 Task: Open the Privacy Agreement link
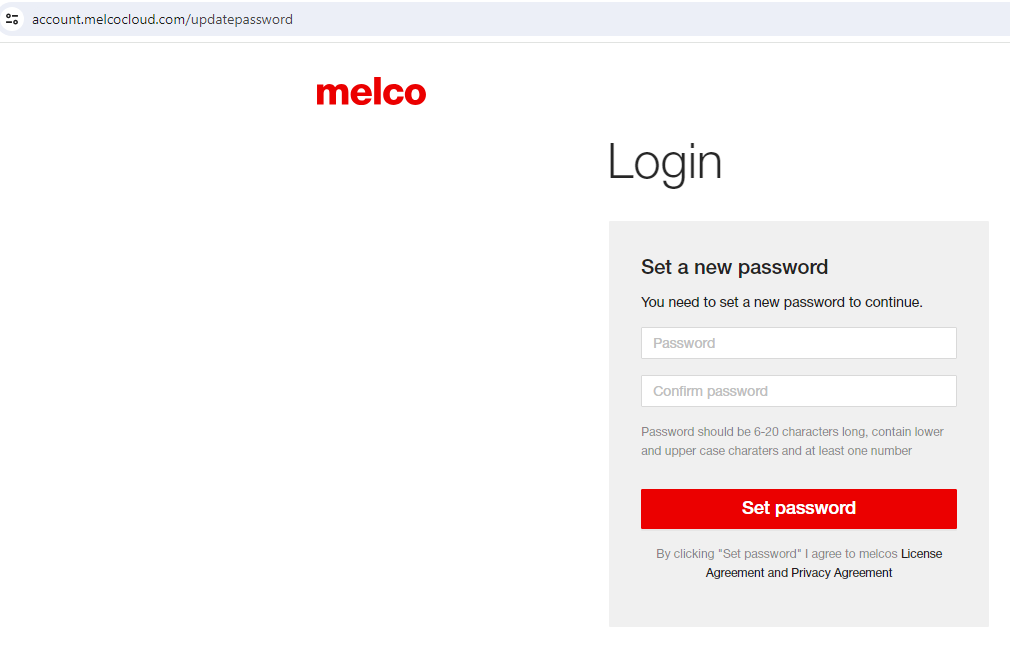click(x=841, y=573)
